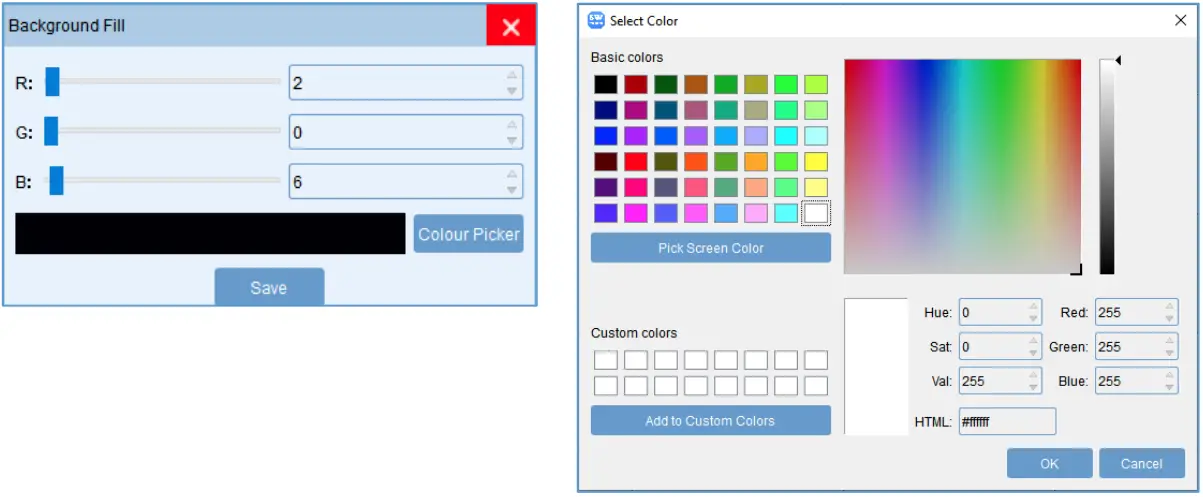Decrease the B value with the down arrow
The width and height of the screenshot is (1203, 497).
512,190
